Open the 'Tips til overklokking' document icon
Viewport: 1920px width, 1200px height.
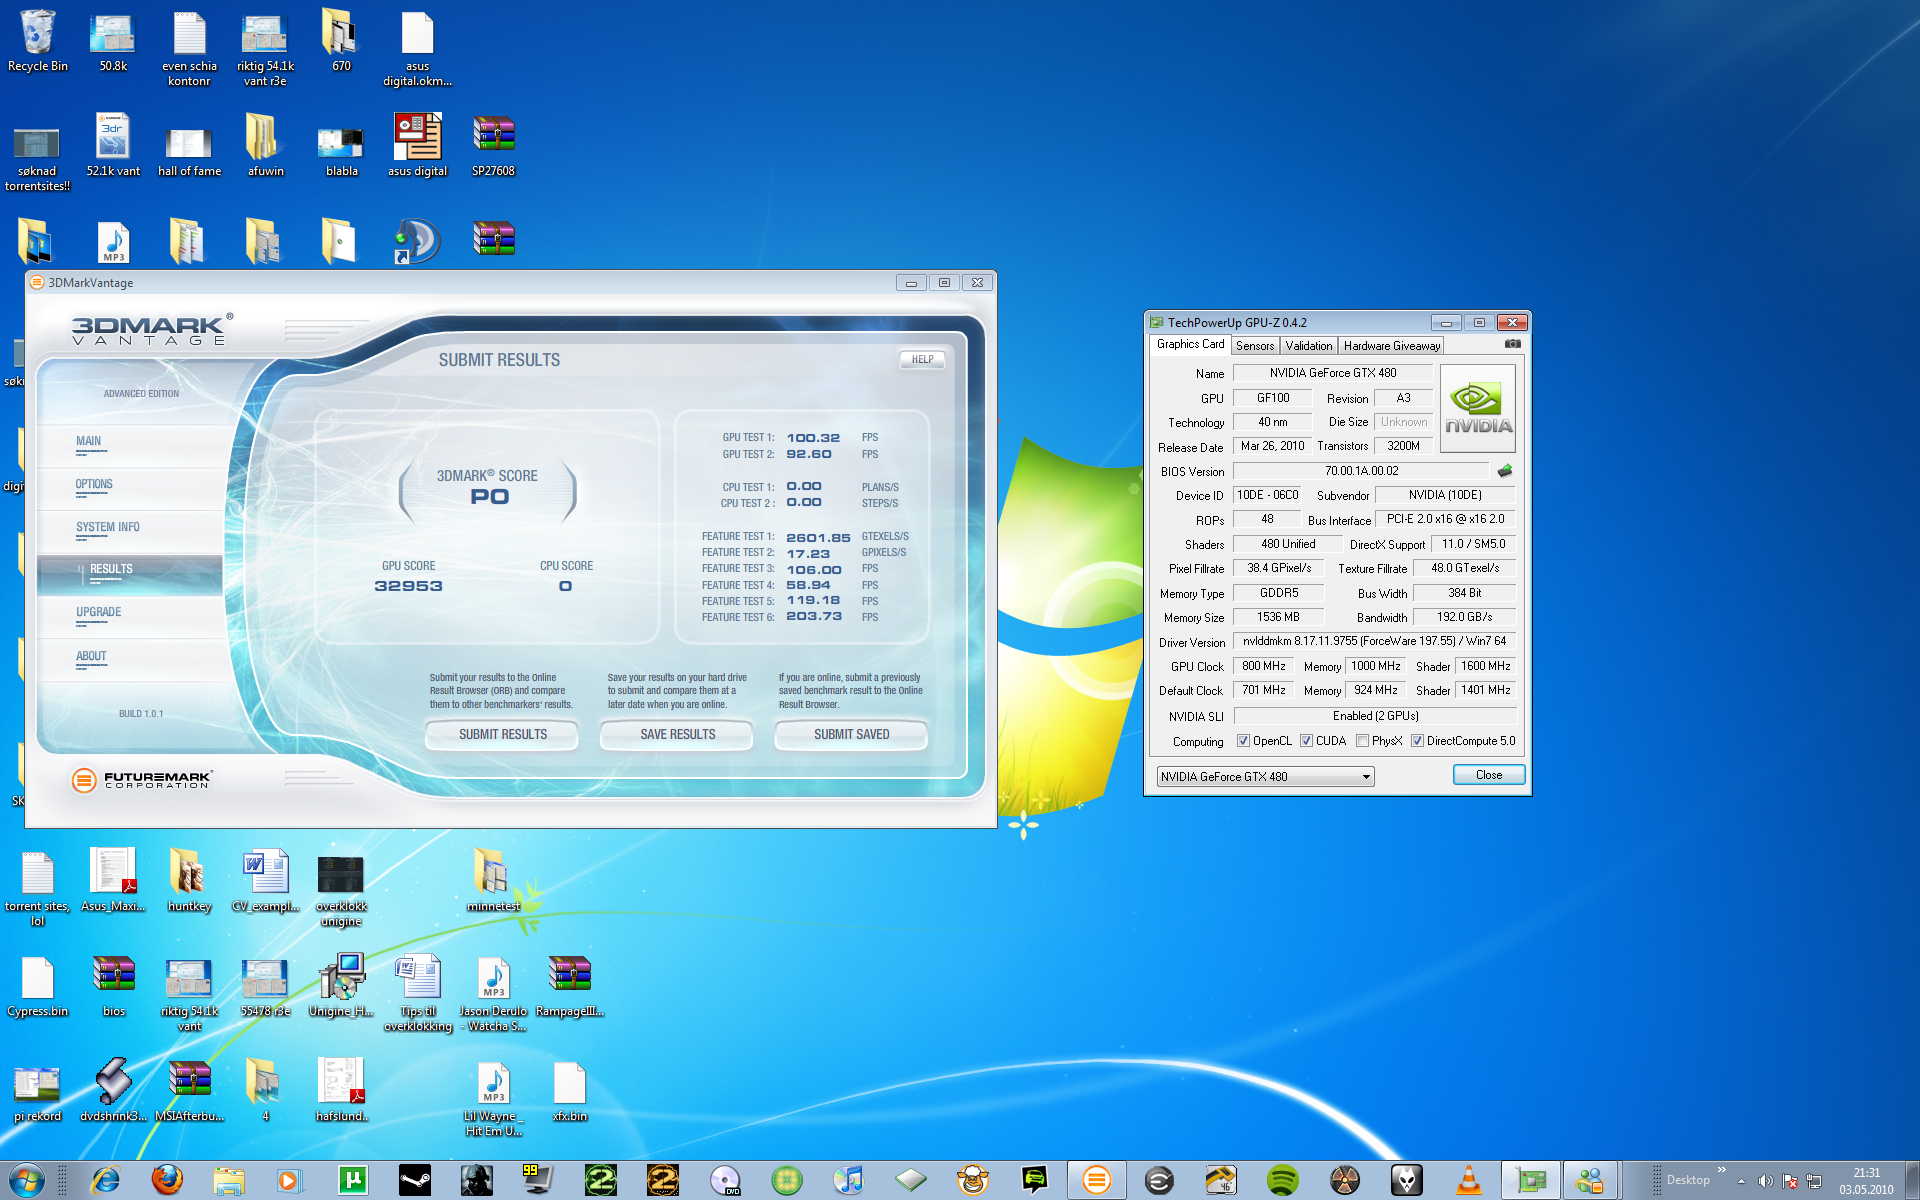click(x=417, y=994)
